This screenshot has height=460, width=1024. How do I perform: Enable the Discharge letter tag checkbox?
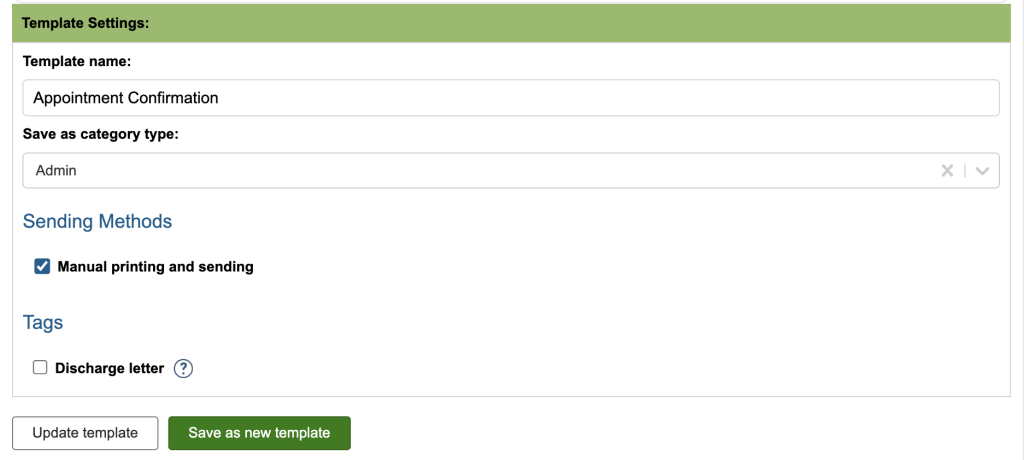pos(41,368)
